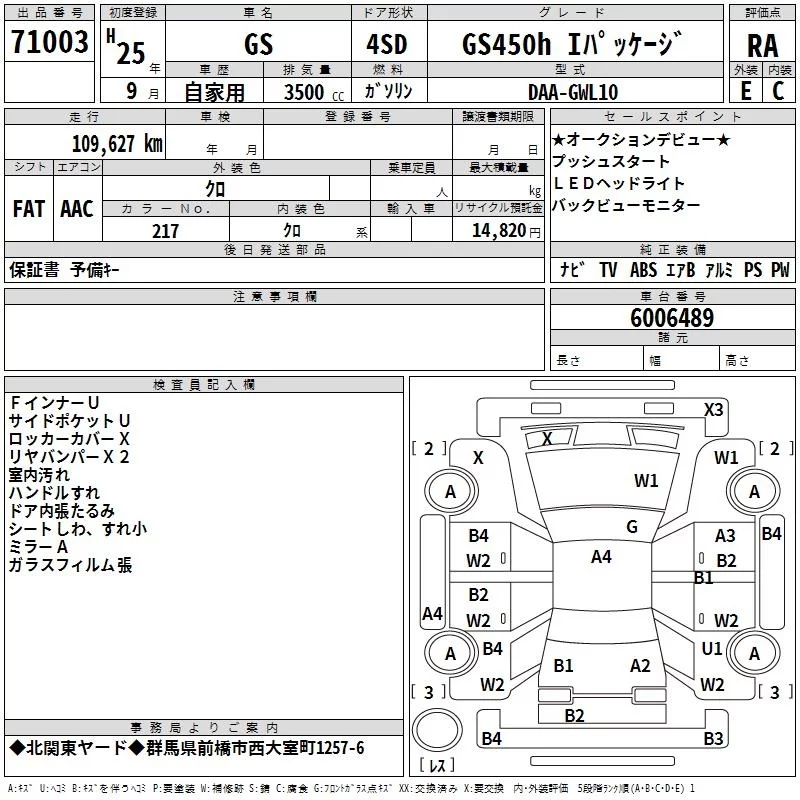The image size is (800, 800).
Task: Select バックビューモニター sales point
Action: pyautogui.click(x=627, y=205)
